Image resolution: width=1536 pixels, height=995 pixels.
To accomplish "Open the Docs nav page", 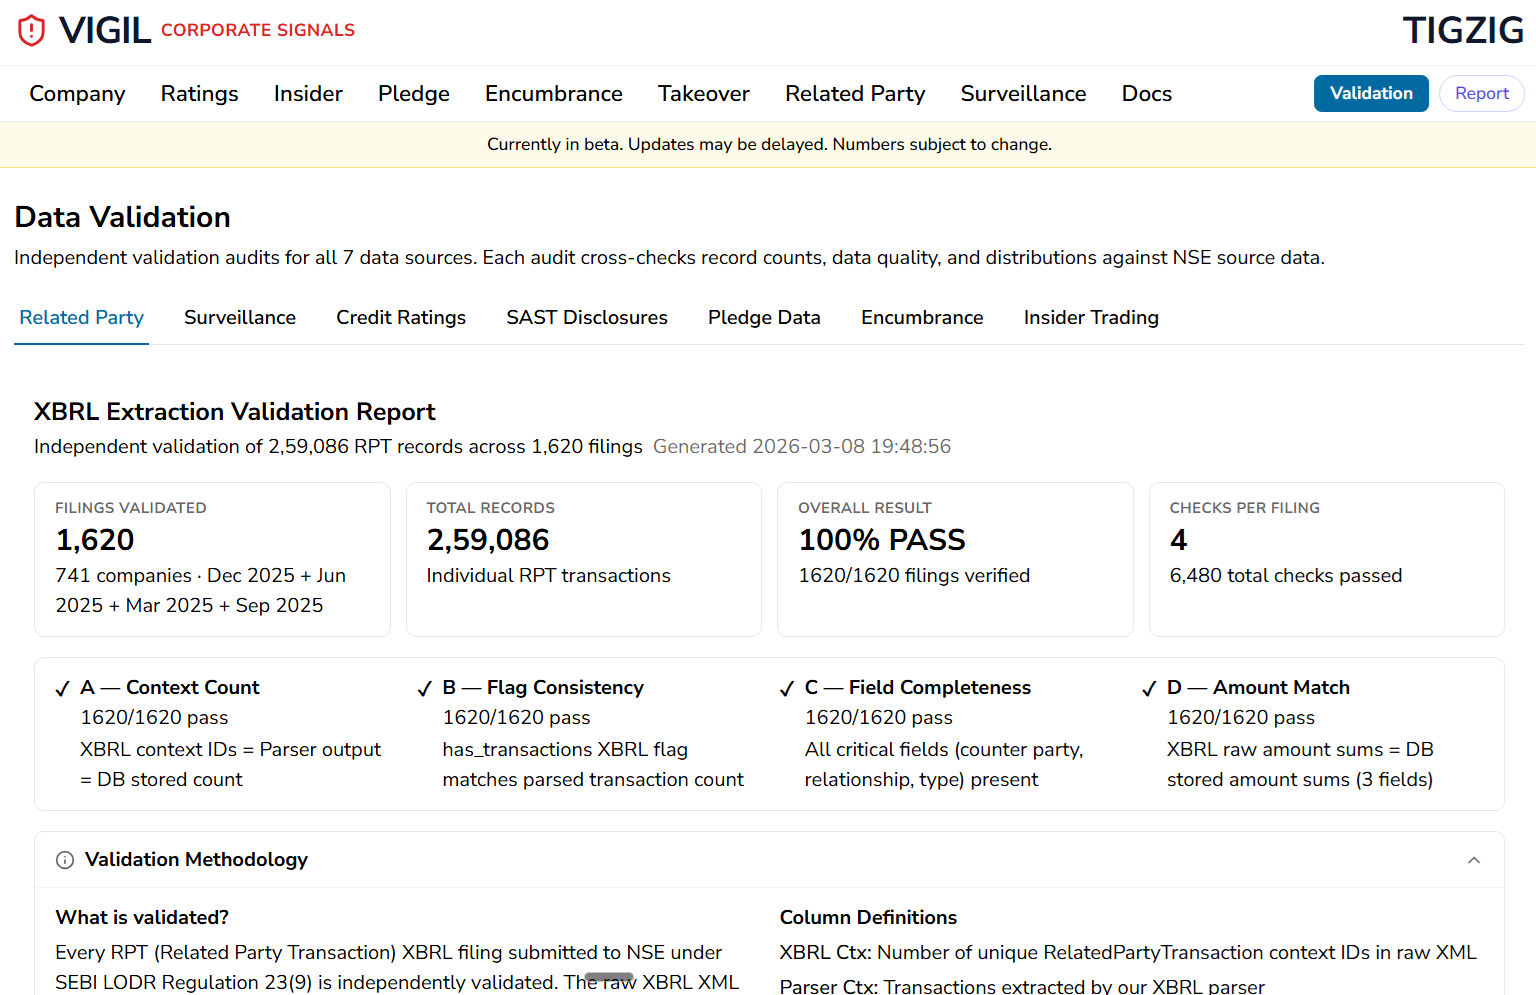I will point(1147,94).
